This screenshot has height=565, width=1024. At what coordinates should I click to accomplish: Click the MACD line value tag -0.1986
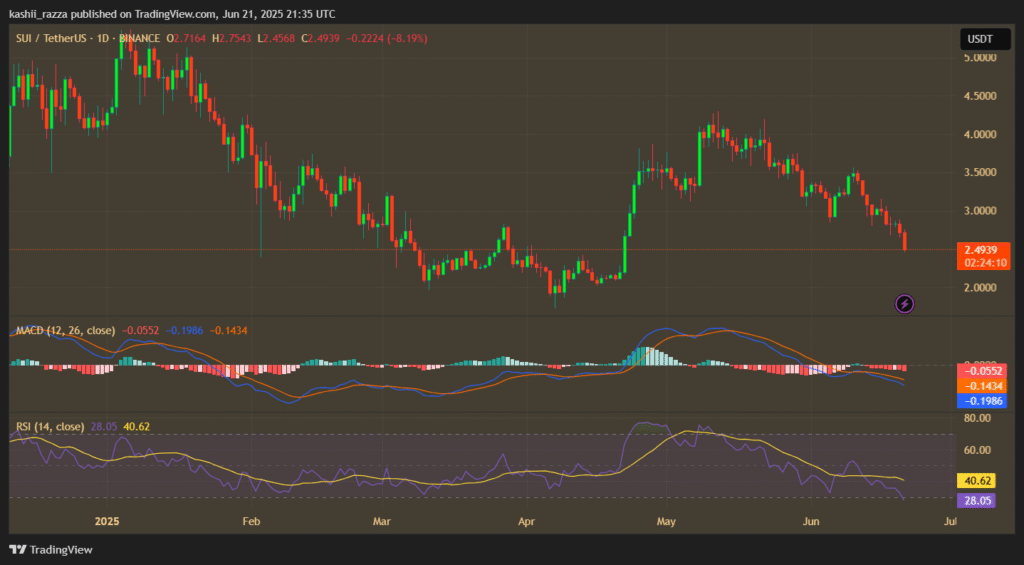[x=982, y=401]
